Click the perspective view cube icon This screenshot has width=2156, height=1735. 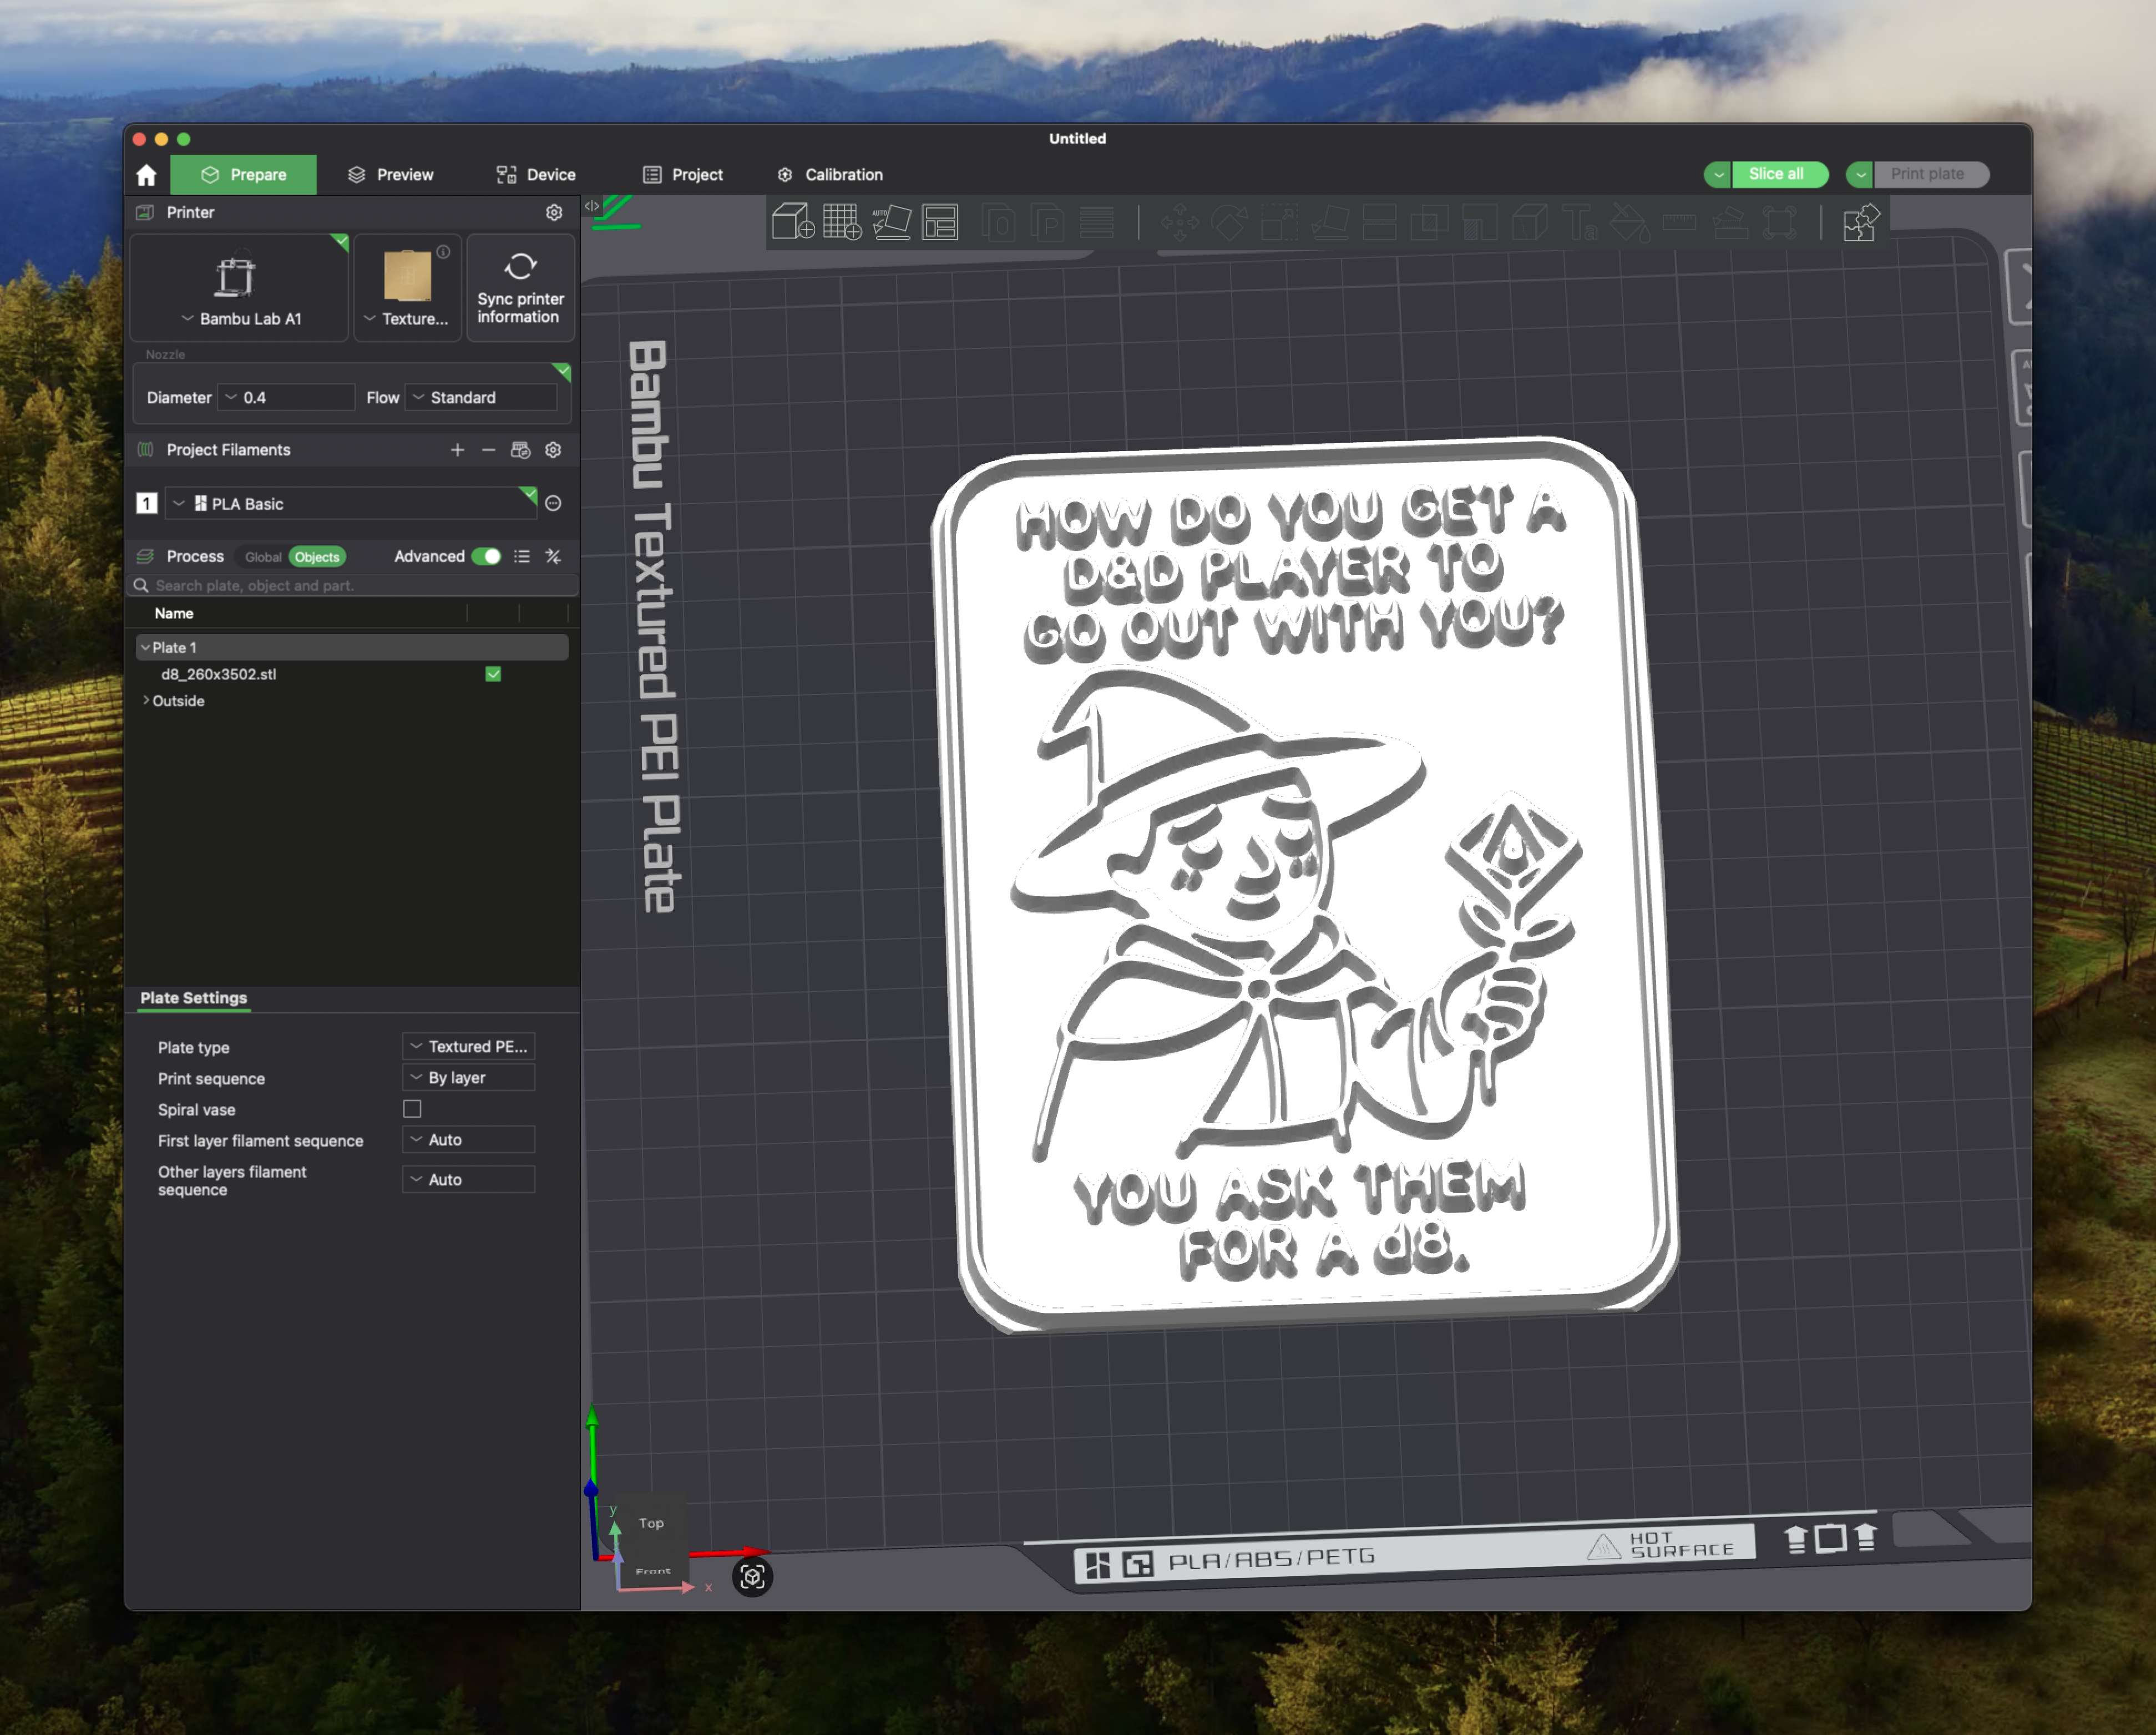(x=752, y=1577)
